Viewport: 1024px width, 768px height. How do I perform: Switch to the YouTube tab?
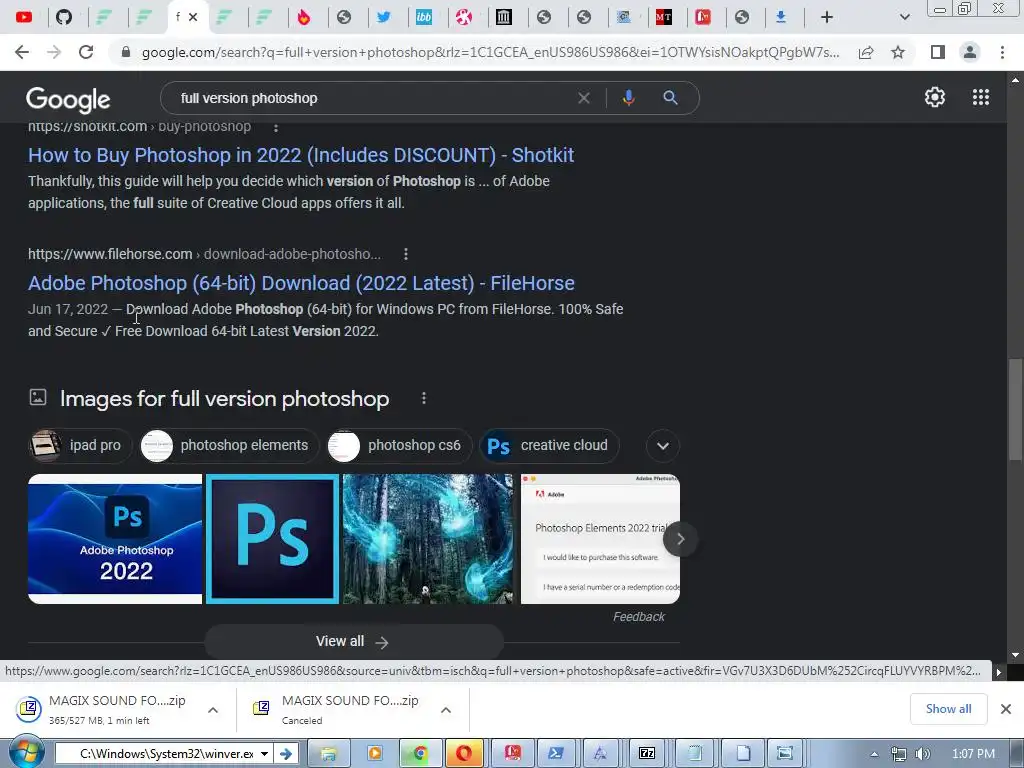click(24, 17)
